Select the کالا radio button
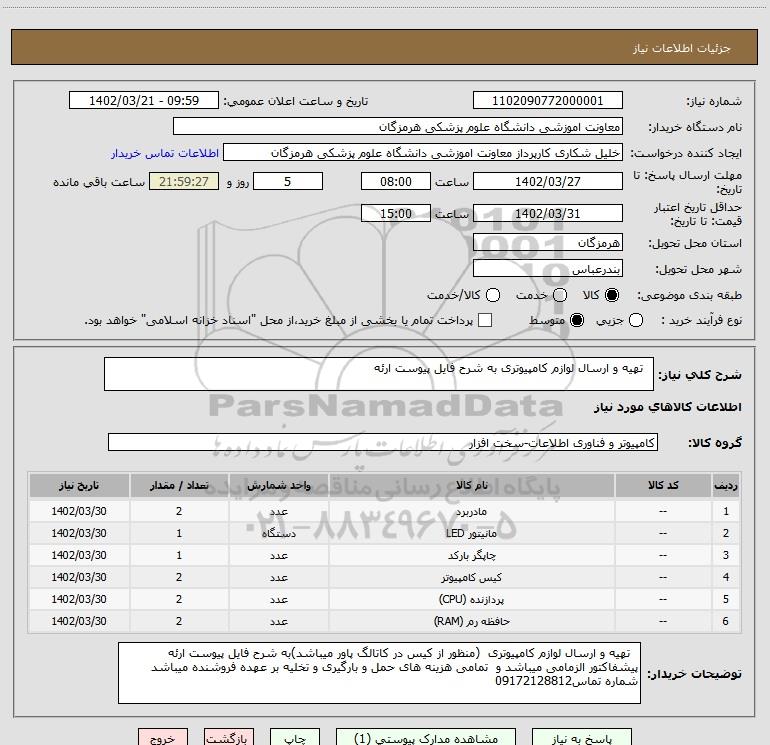This screenshot has width=770, height=745. point(612,295)
